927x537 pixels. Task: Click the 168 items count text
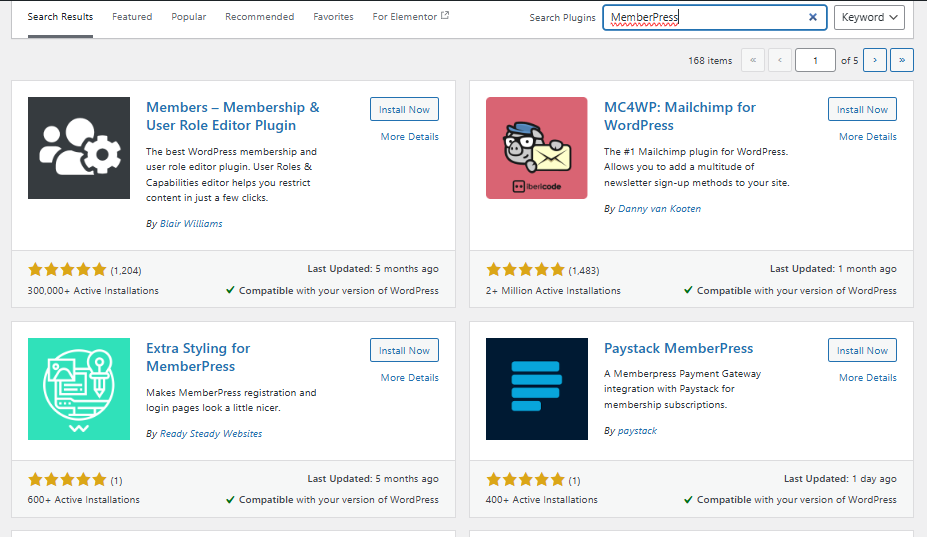pos(710,60)
